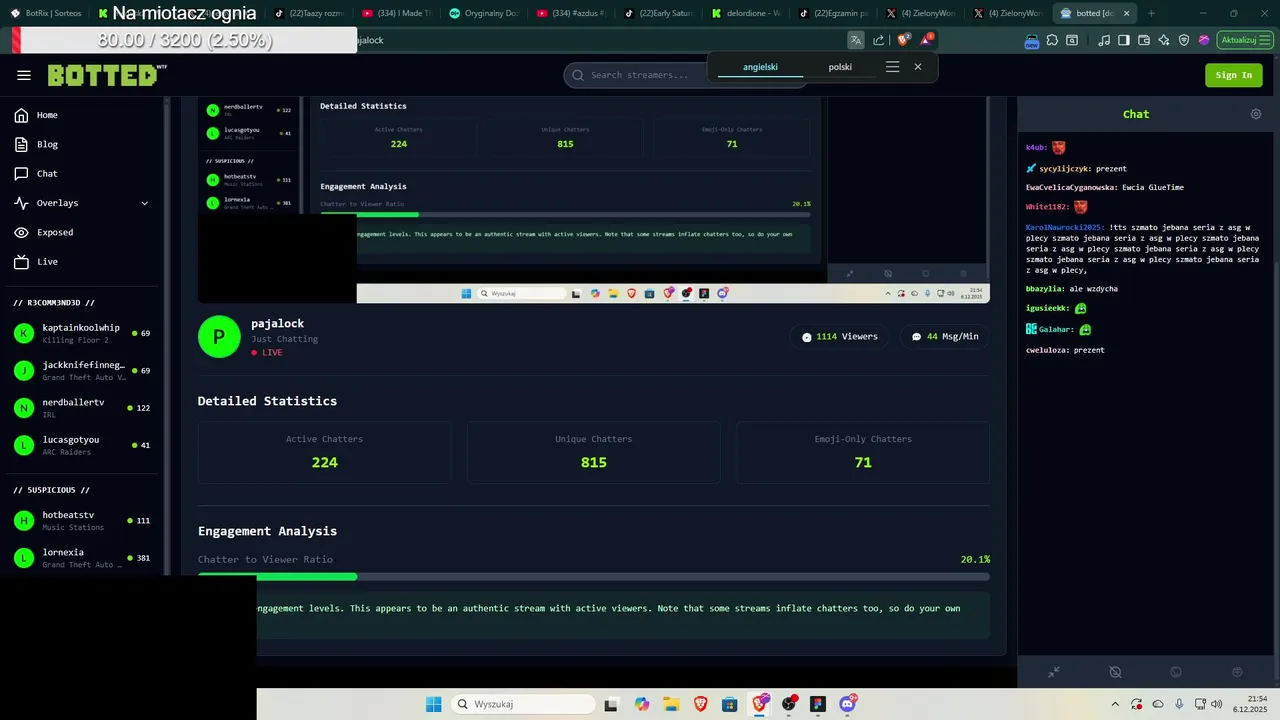Image resolution: width=1280 pixels, height=720 pixels.
Task: Toggle the hide emotes icon in chat footer
Action: [x=1115, y=672]
